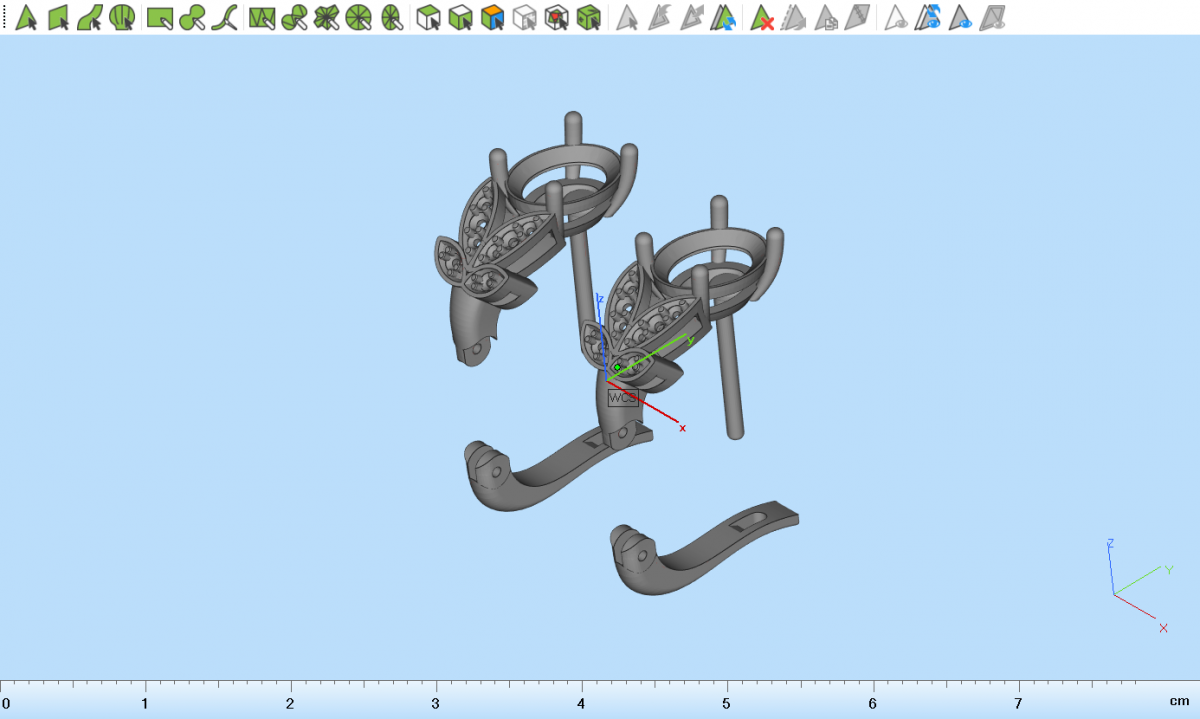Click the cube icon with red triangle

click(x=556, y=17)
